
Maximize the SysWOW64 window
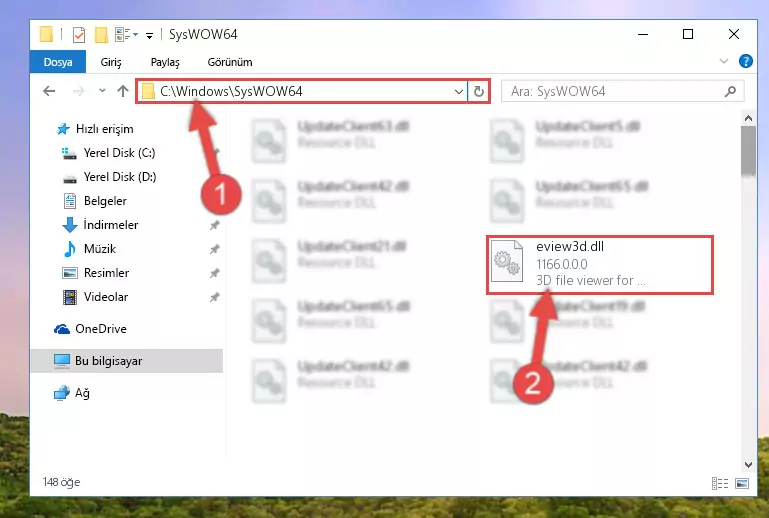coord(688,34)
